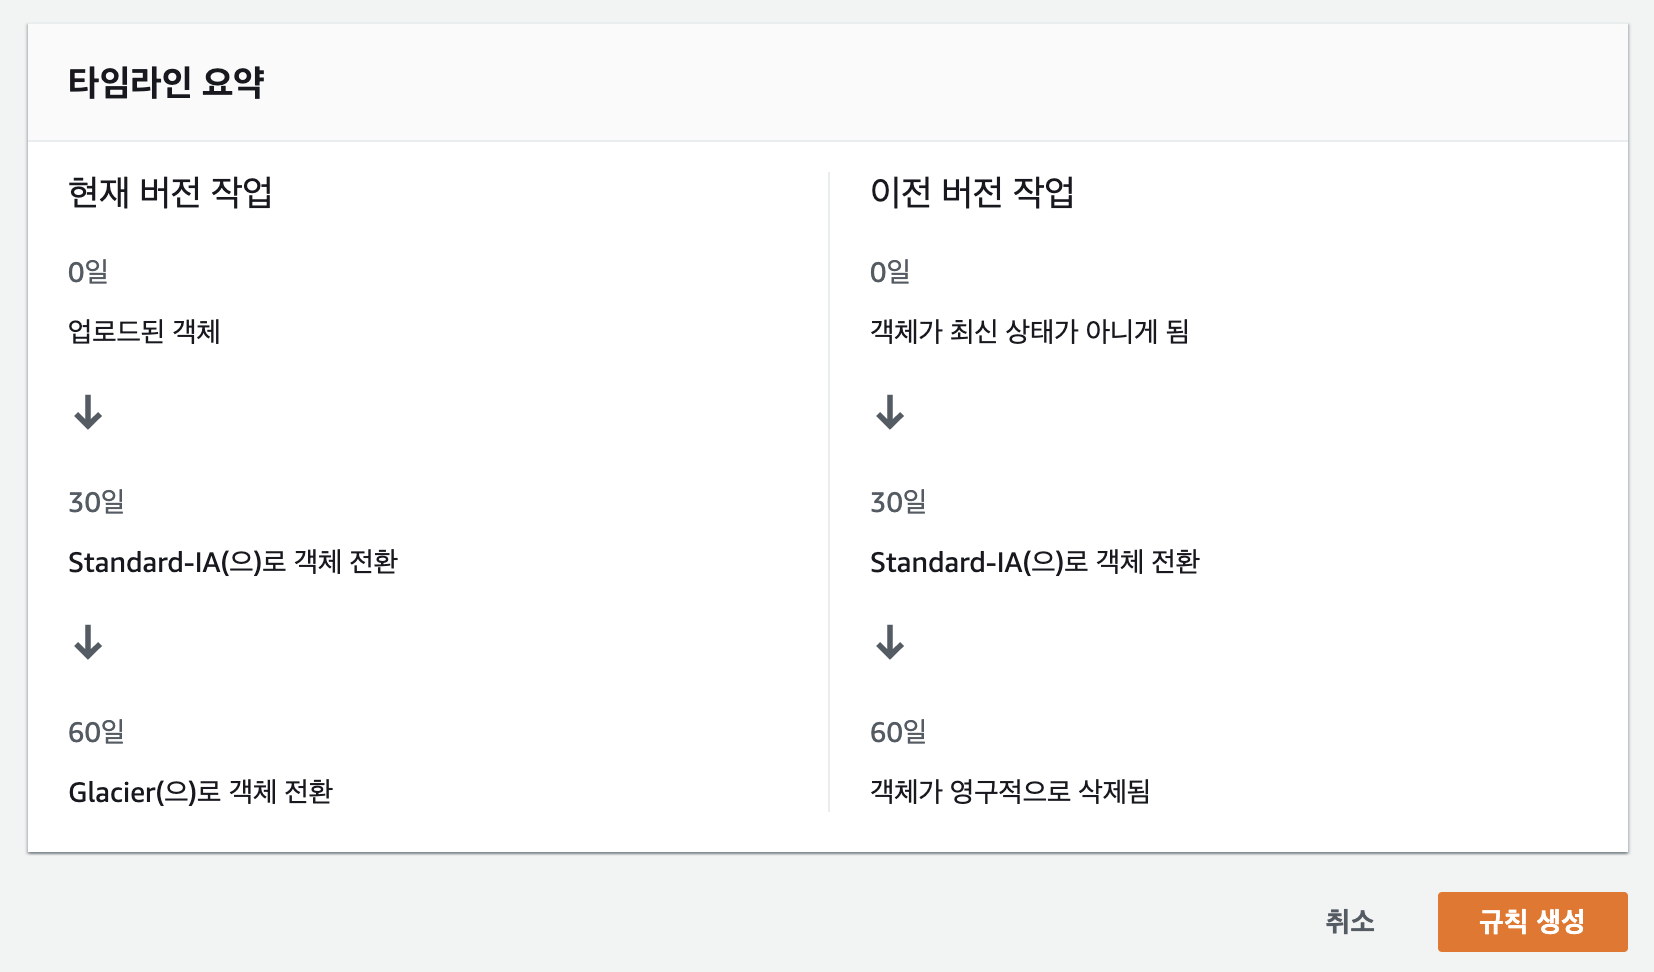The image size is (1654, 972).
Task: Click previous version Standard-IA(으)로 객체 전환 text
Action: 1035,562
